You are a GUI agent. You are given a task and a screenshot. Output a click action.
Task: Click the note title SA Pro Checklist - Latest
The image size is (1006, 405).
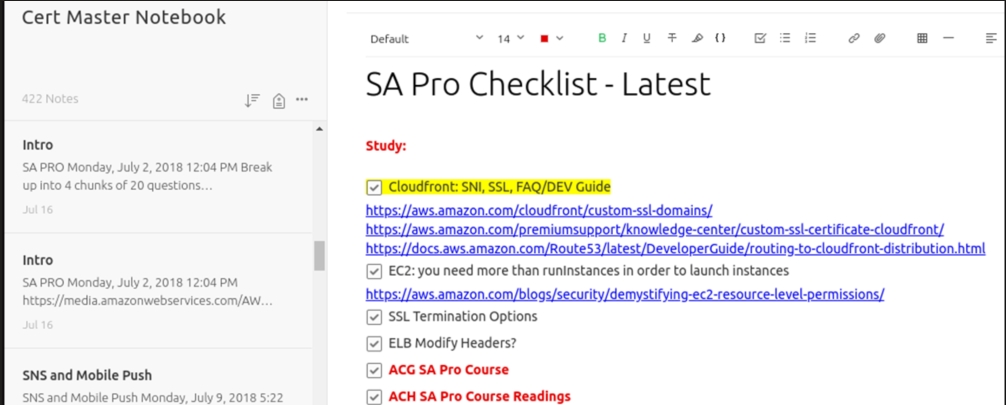(x=538, y=84)
